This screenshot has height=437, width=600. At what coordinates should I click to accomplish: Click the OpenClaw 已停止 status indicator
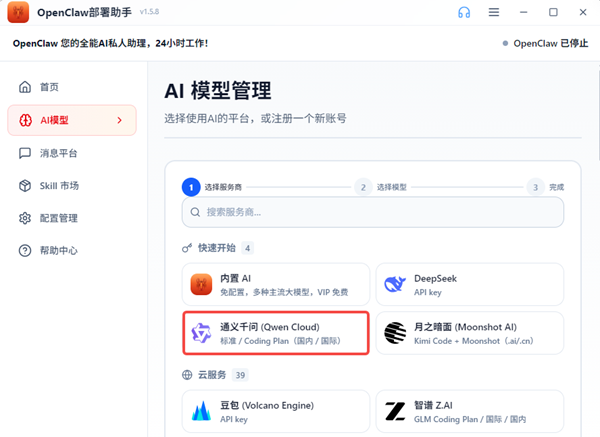click(545, 43)
